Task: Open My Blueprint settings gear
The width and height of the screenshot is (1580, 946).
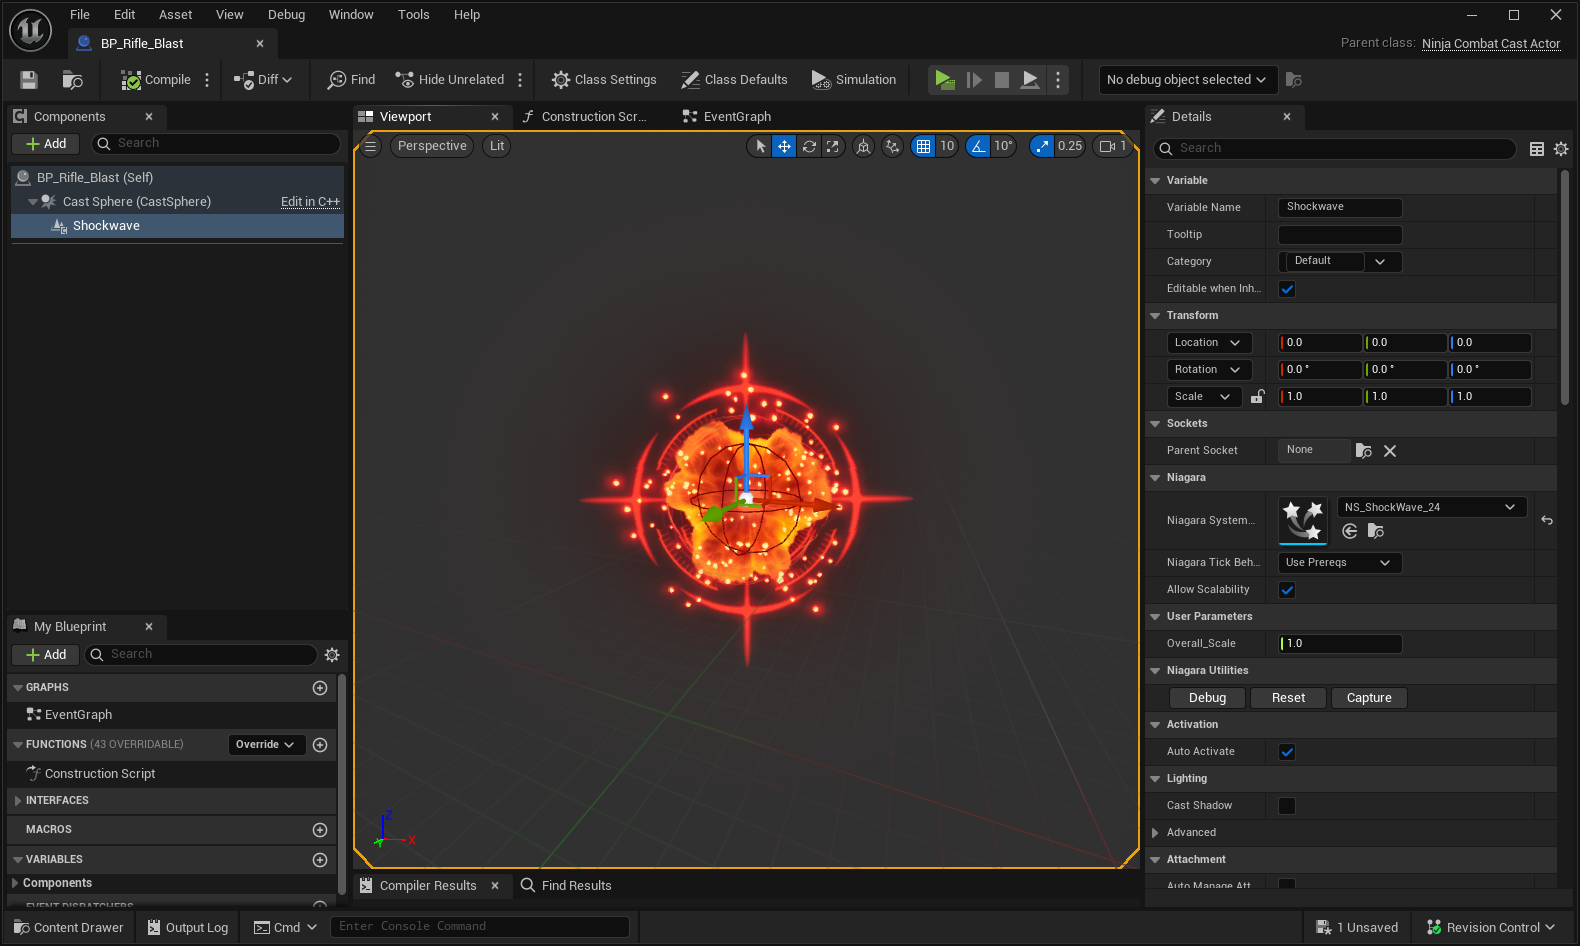Action: pyautogui.click(x=332, y=655)
